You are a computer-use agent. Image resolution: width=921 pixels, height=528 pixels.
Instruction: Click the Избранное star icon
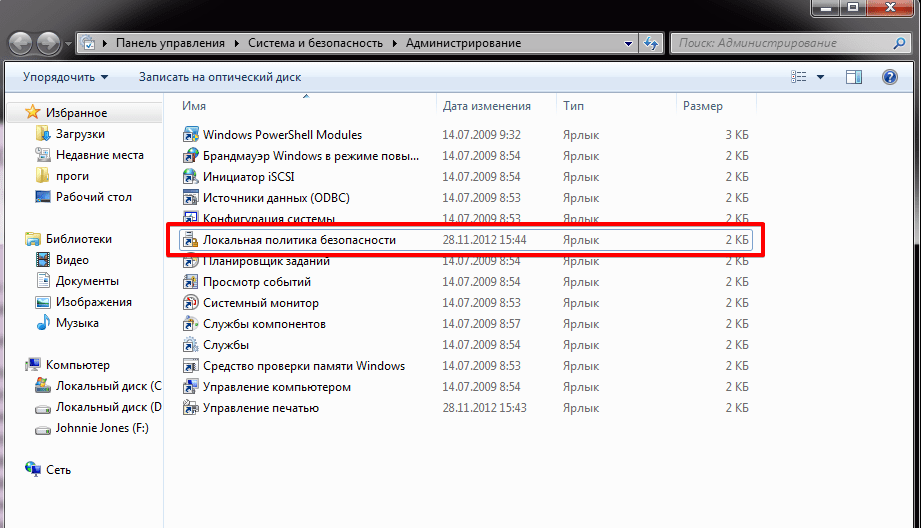pyautogui.click(x=33, y=112)
